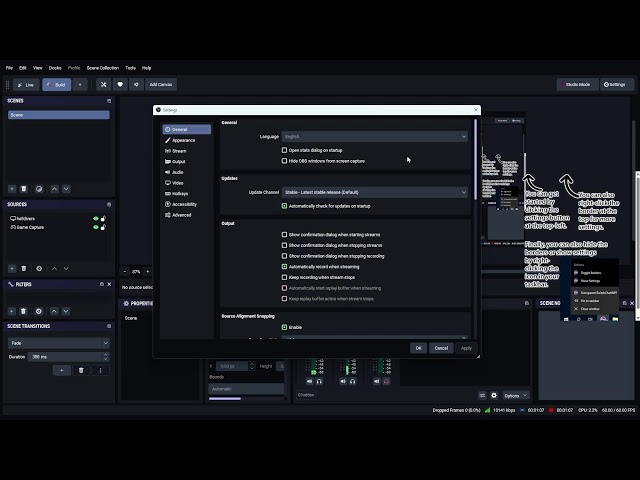
Task: Click the crossed tools toolbar icon
Action: pyautogui.click(x=104, y=84)
